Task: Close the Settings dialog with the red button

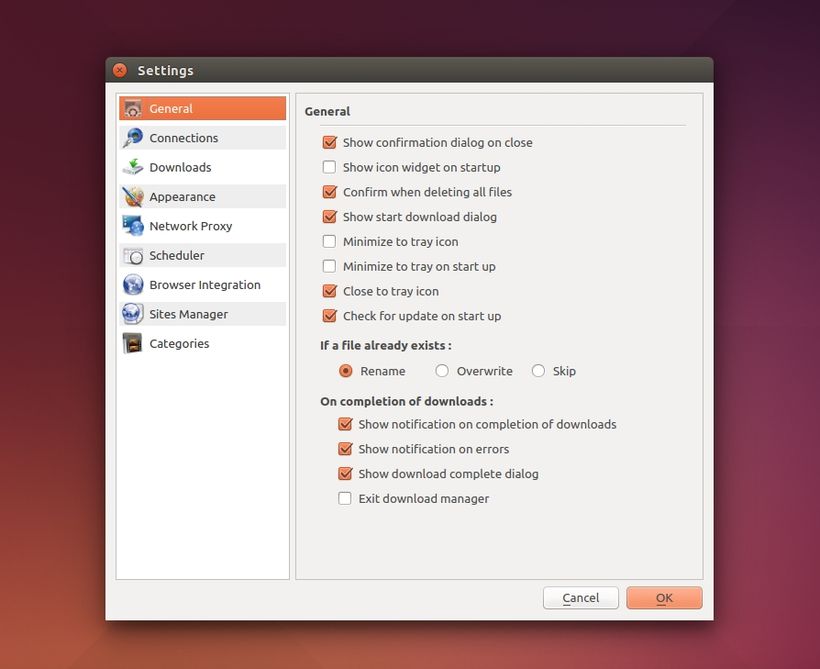Action: point(120,70)
